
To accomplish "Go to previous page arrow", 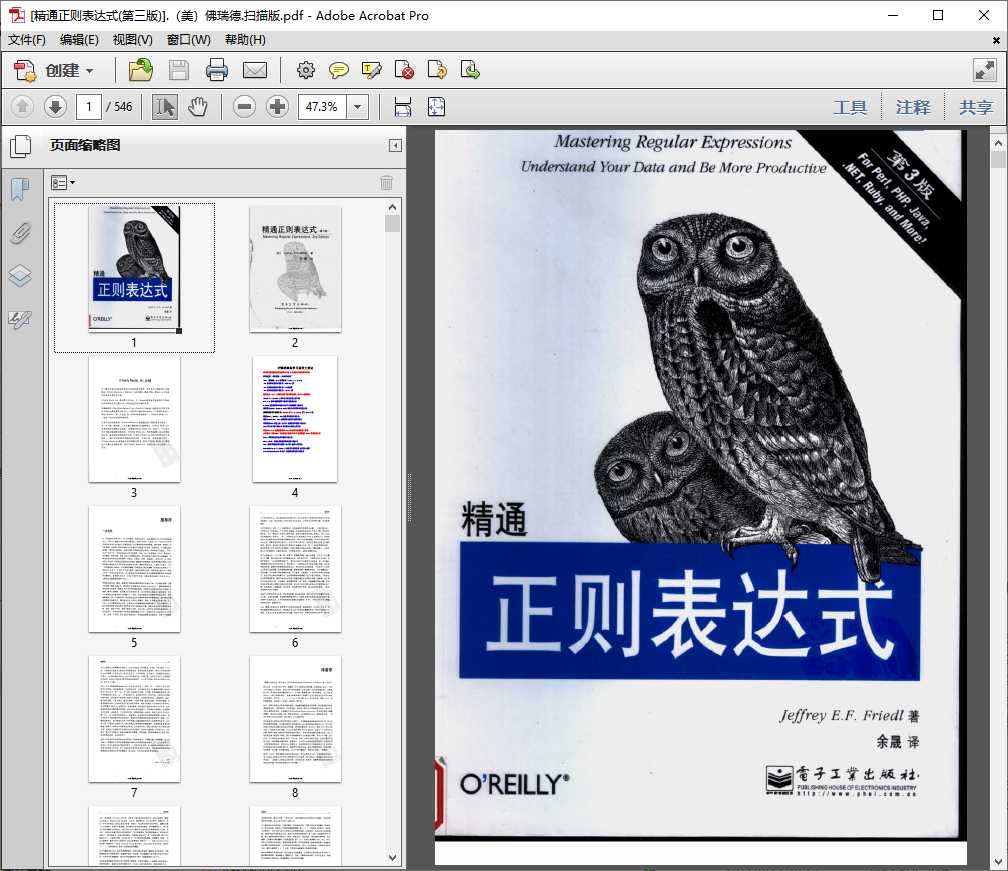I will tap(22, 107).
